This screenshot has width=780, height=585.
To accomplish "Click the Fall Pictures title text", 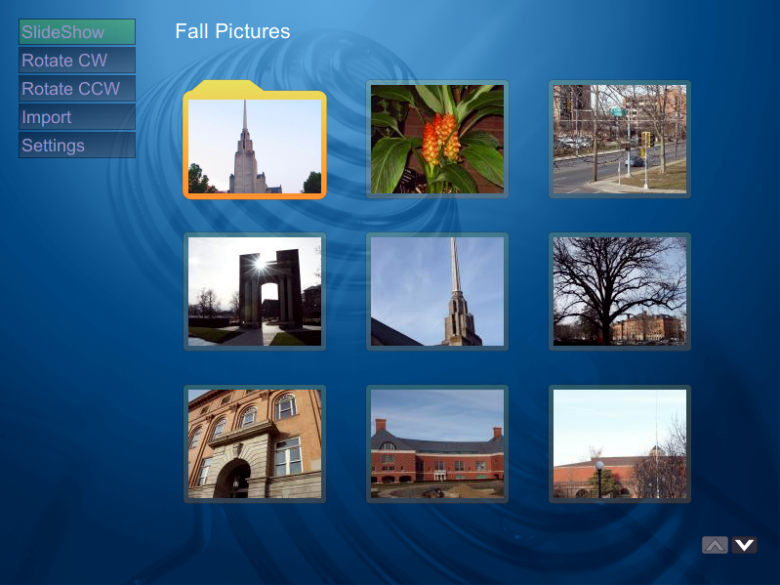I will [232, 31].
